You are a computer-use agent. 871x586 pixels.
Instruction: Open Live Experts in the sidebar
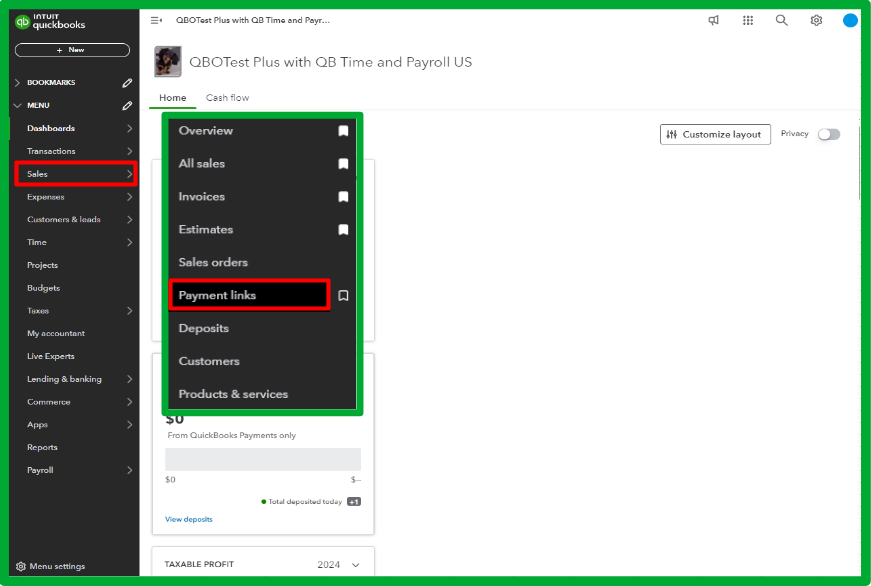coord(51,356)
